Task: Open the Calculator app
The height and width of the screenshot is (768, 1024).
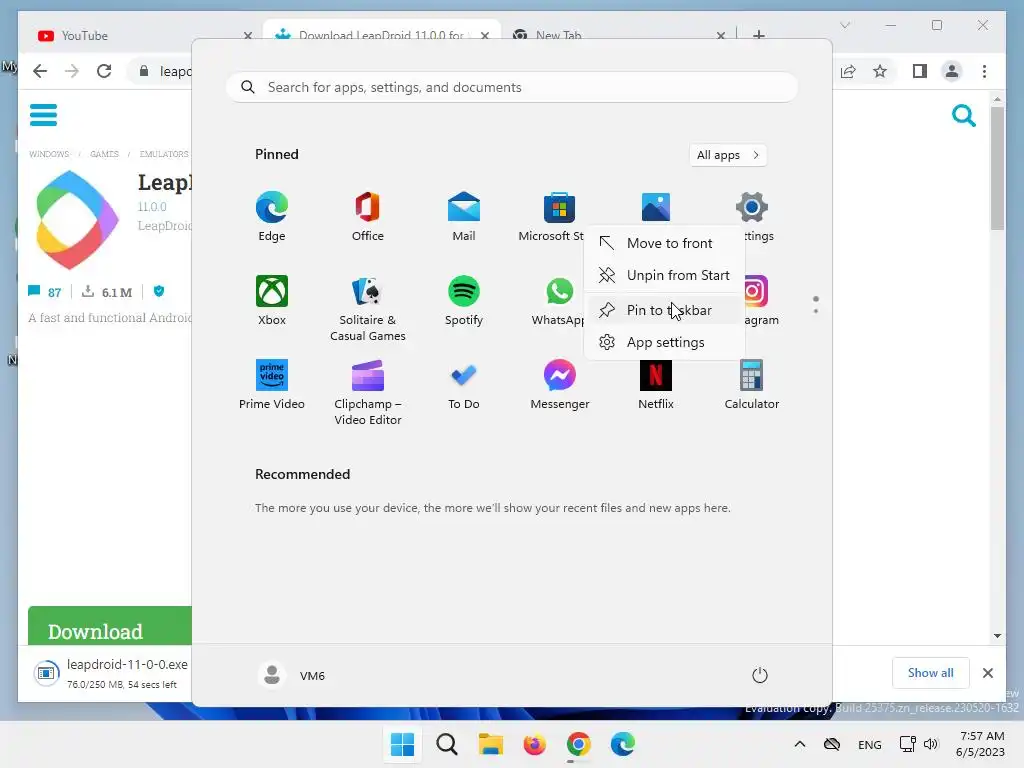Action: pyautogui.click(x=752, y=385)
